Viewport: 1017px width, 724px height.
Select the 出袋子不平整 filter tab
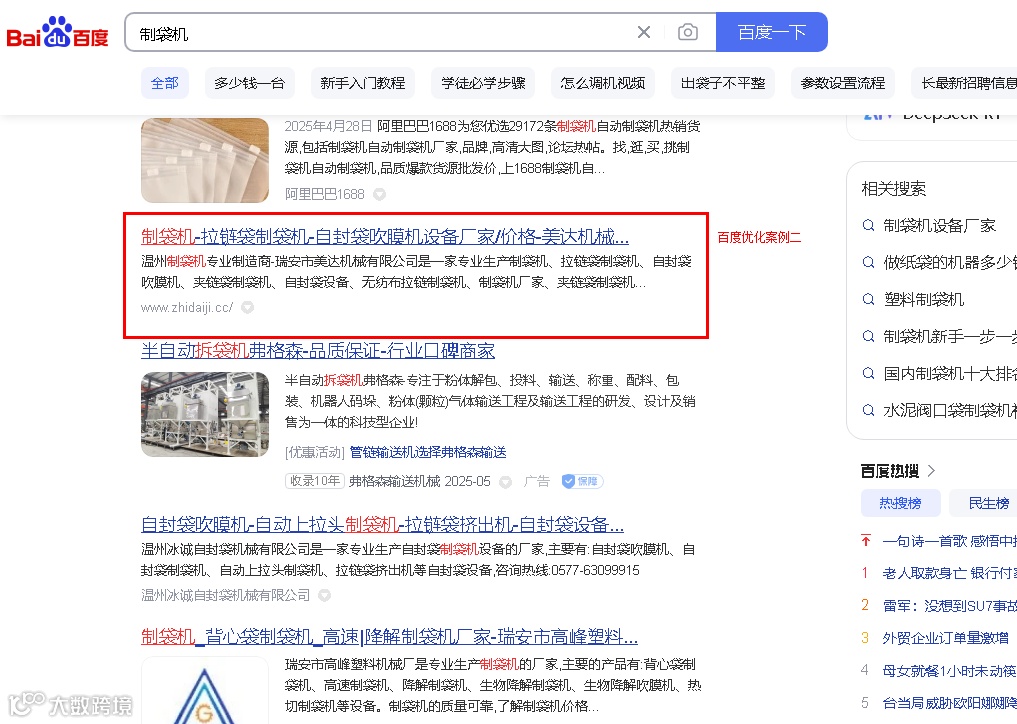(723, 83)
